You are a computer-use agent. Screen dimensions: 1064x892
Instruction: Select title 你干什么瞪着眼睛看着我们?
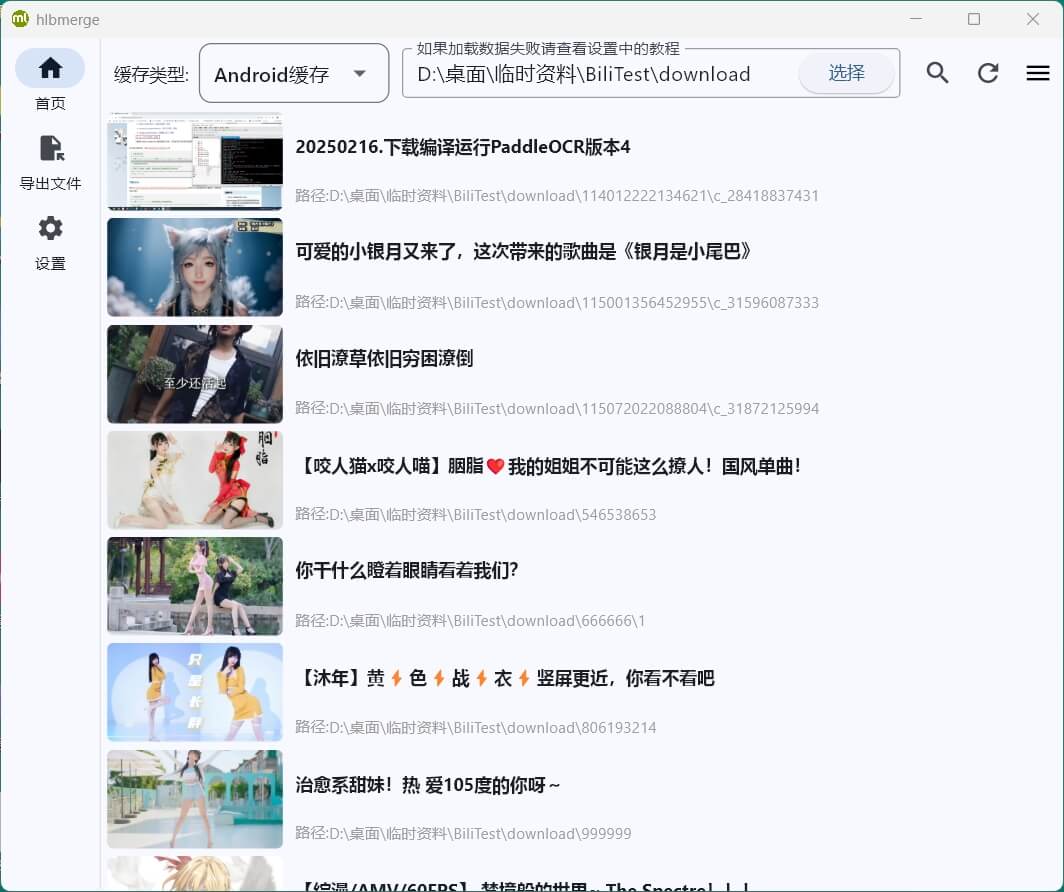click(406, 570)
